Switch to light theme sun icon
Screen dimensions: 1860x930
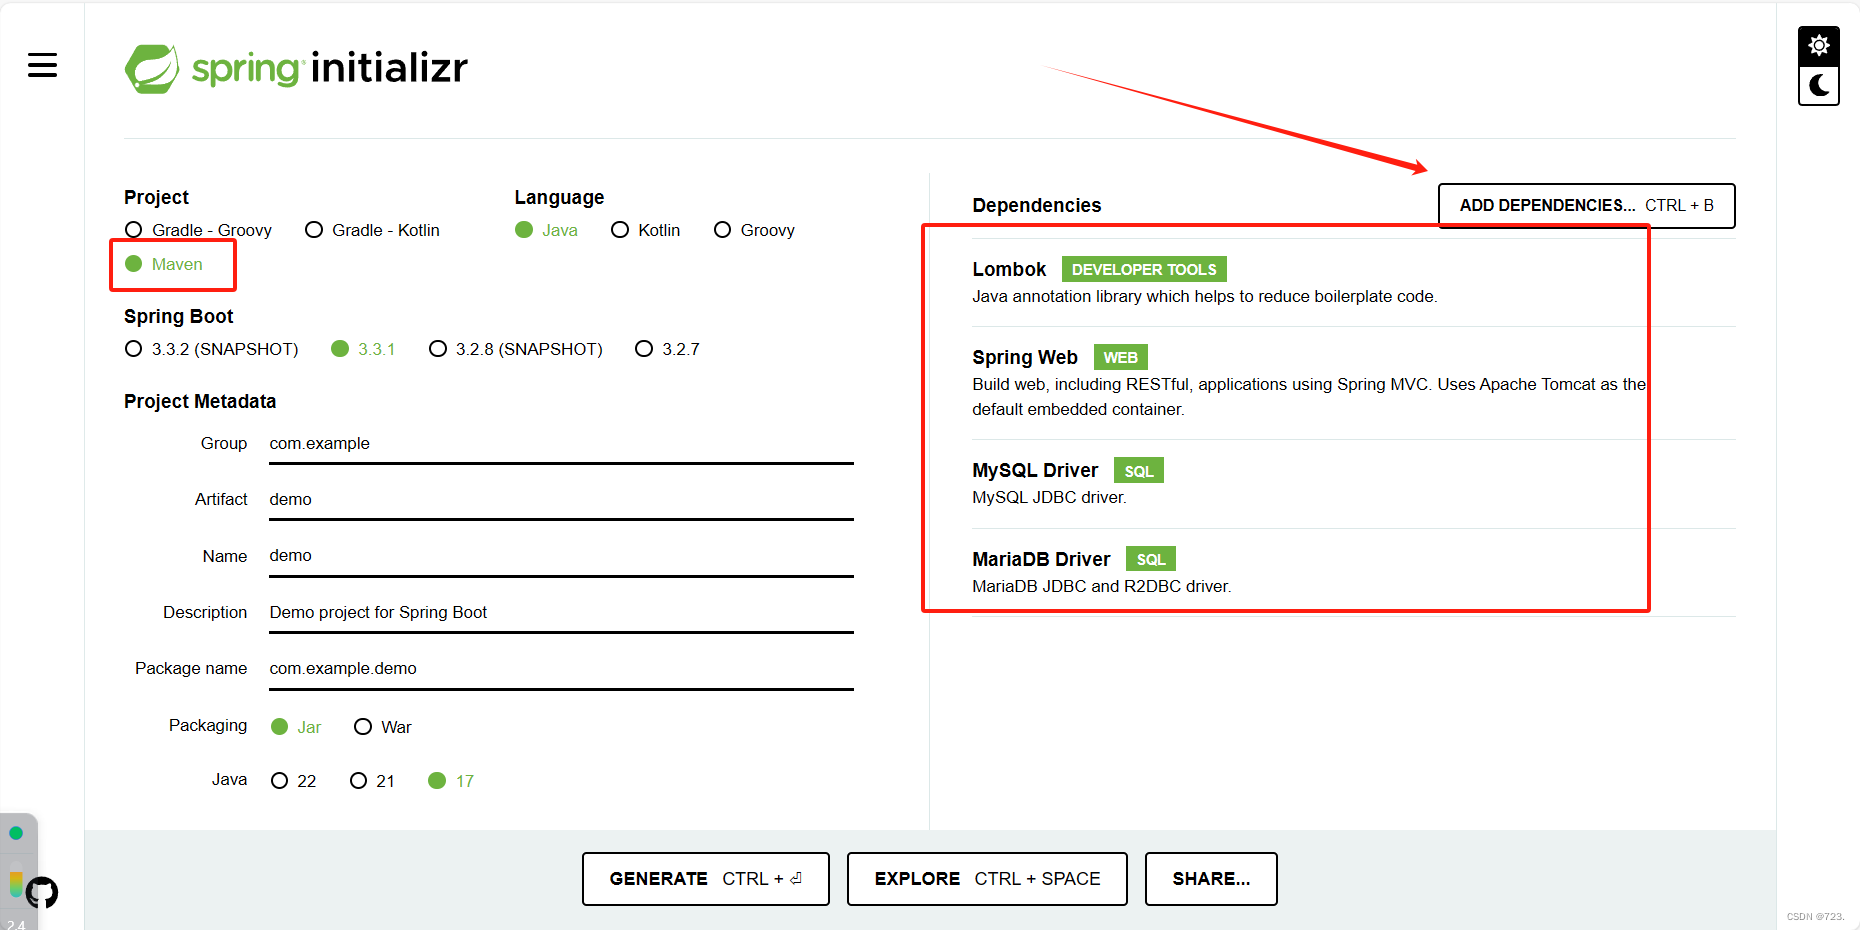click(x=1819, y=46)
